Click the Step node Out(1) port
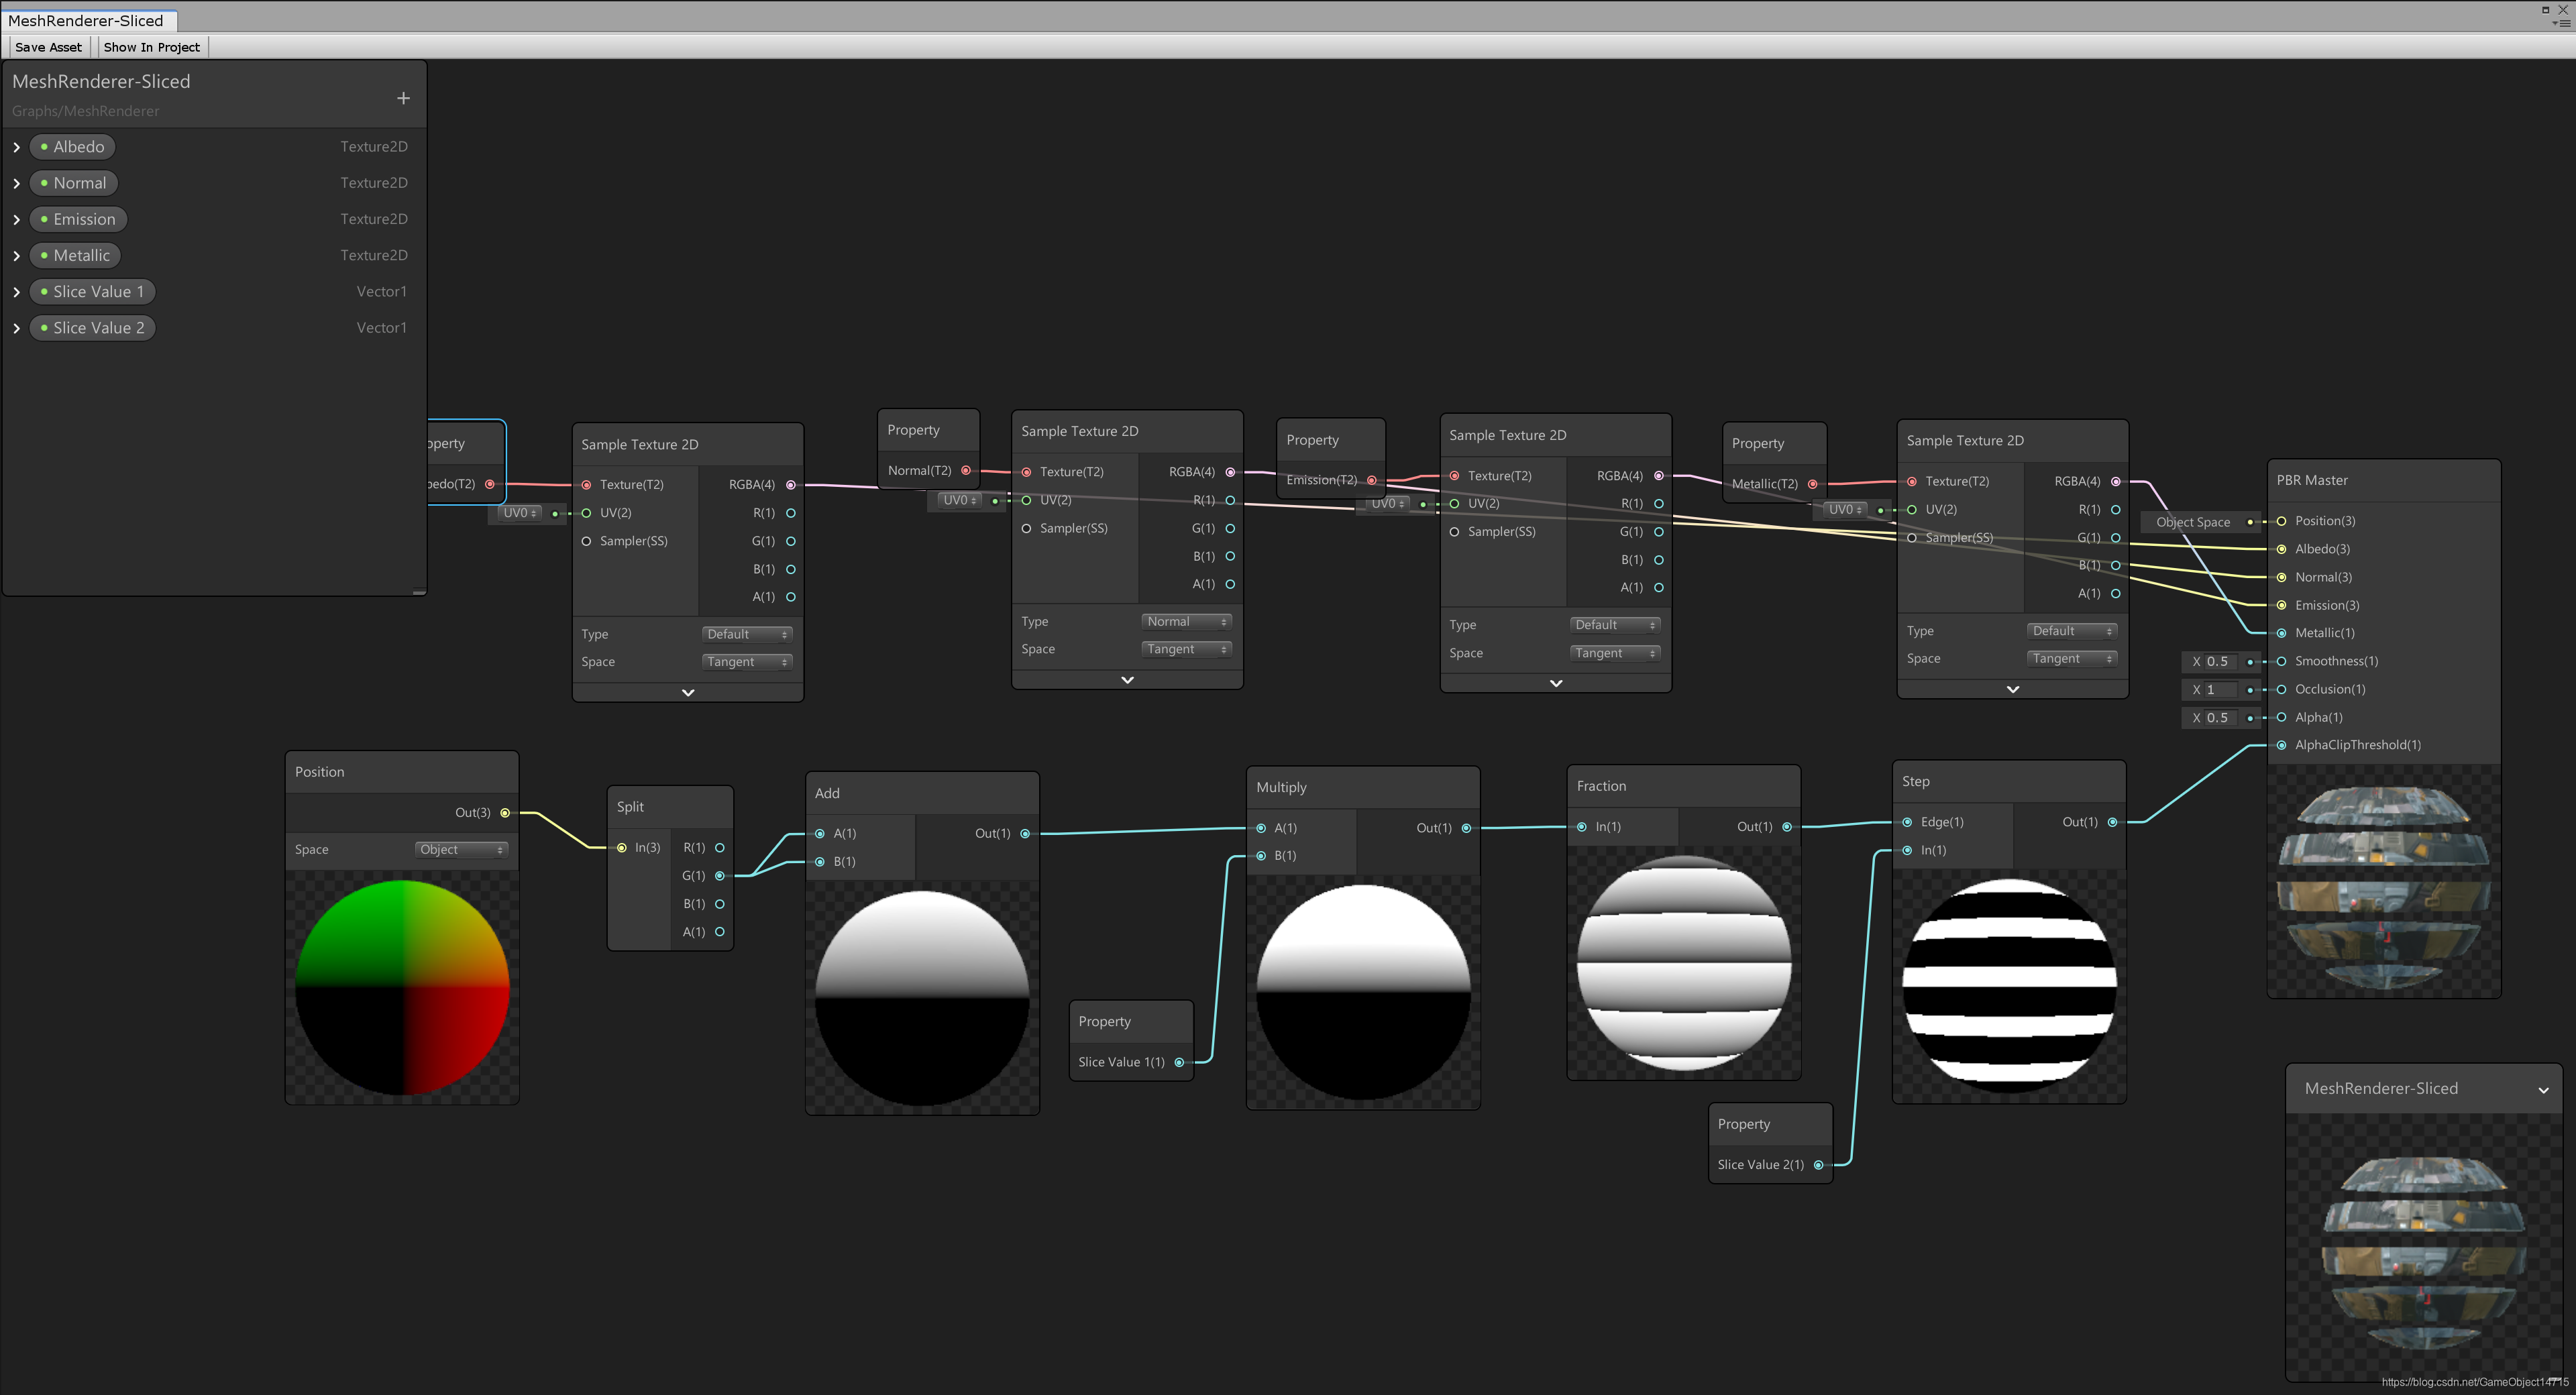 [2112, 822]
